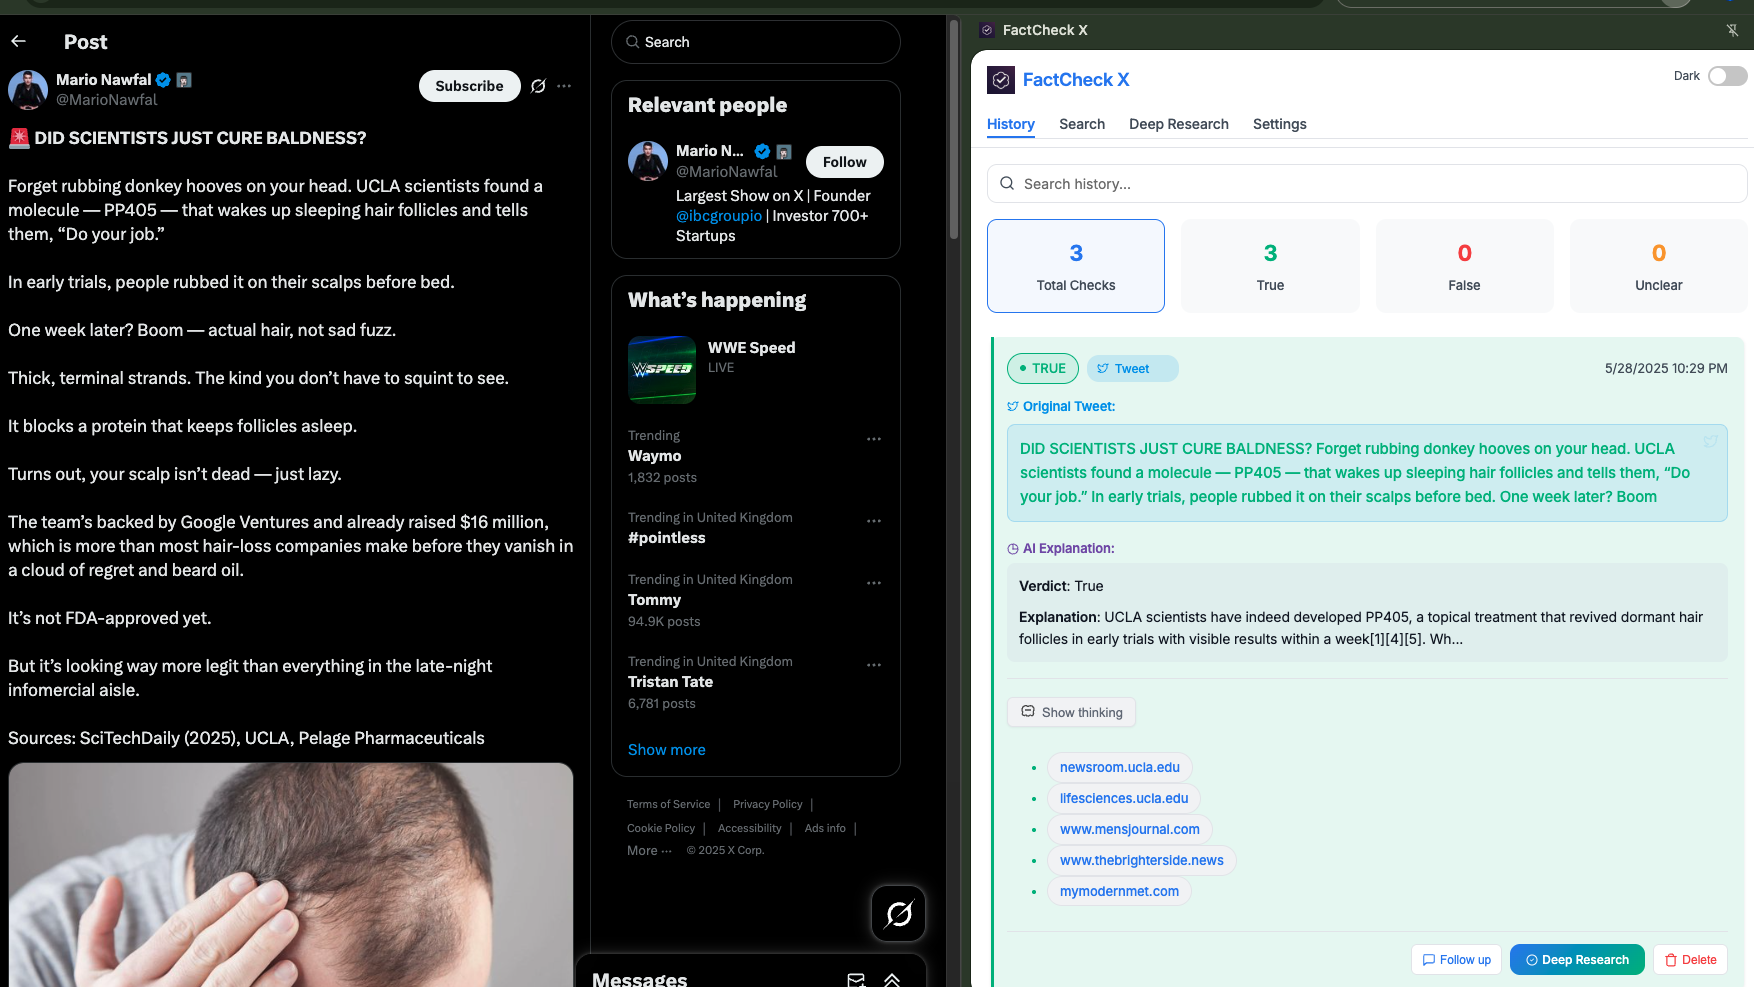
Task: Click the Follow up button
Action: click(x=1457, y=960)
